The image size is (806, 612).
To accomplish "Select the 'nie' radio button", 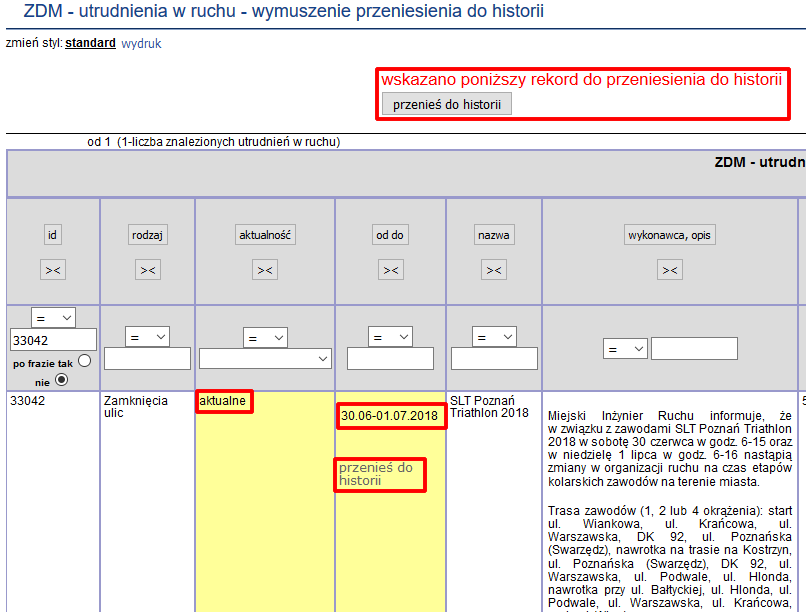I will coord(62,380).
